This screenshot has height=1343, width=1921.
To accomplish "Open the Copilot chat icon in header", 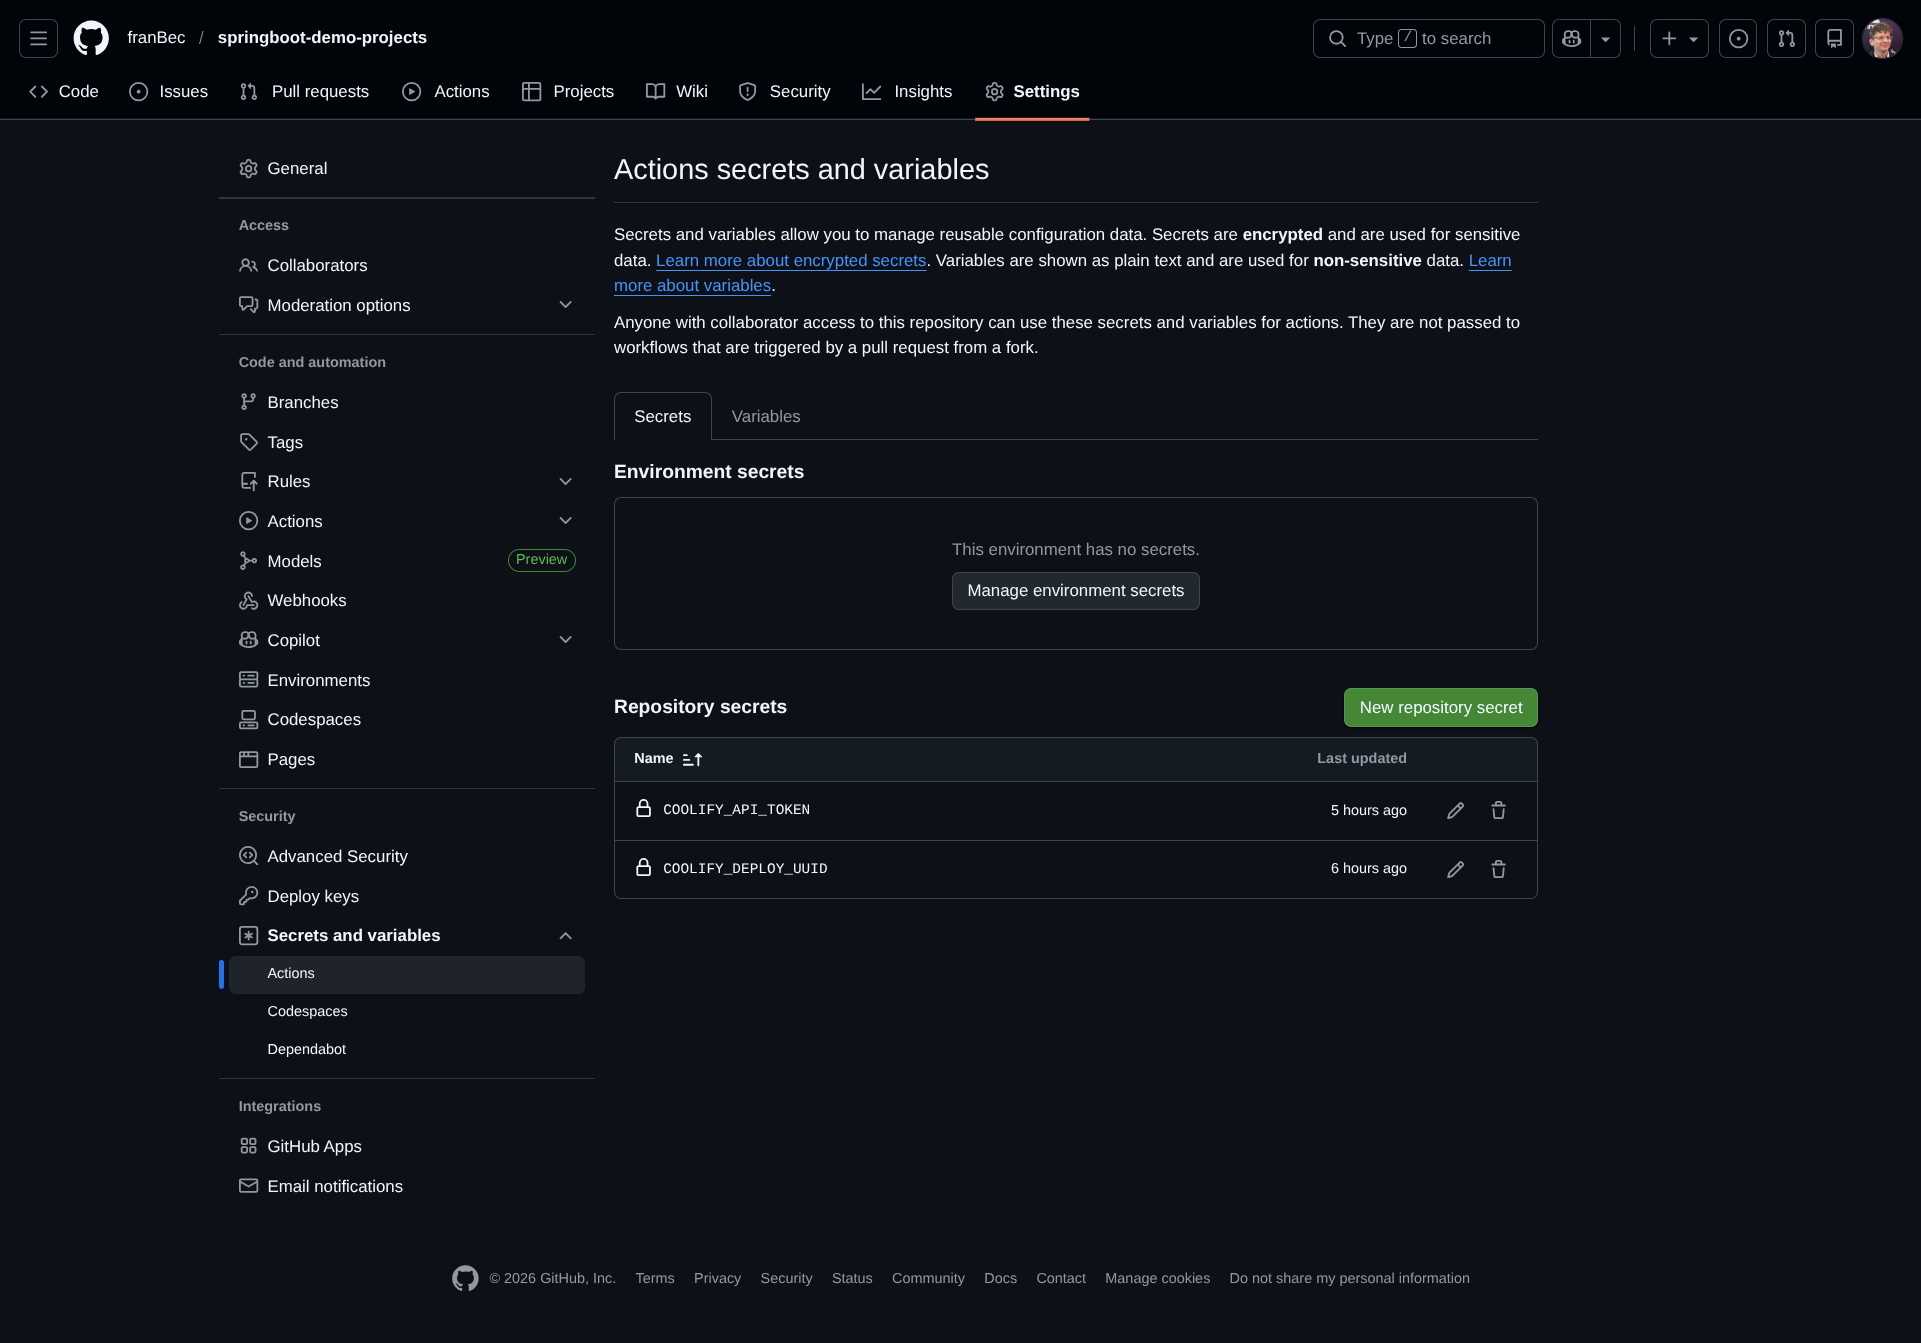I will (x=1571, y=38).
